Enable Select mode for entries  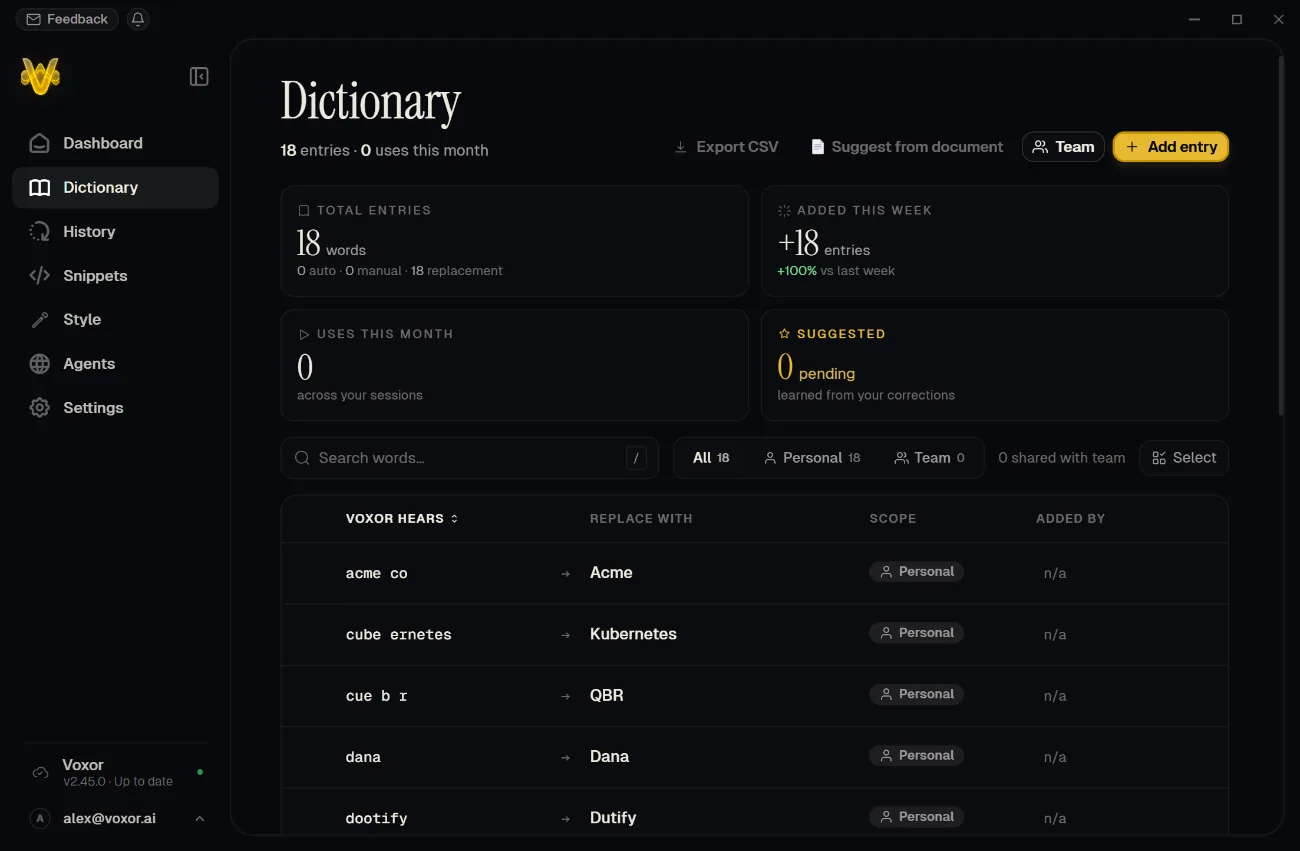click(1184, 458)
